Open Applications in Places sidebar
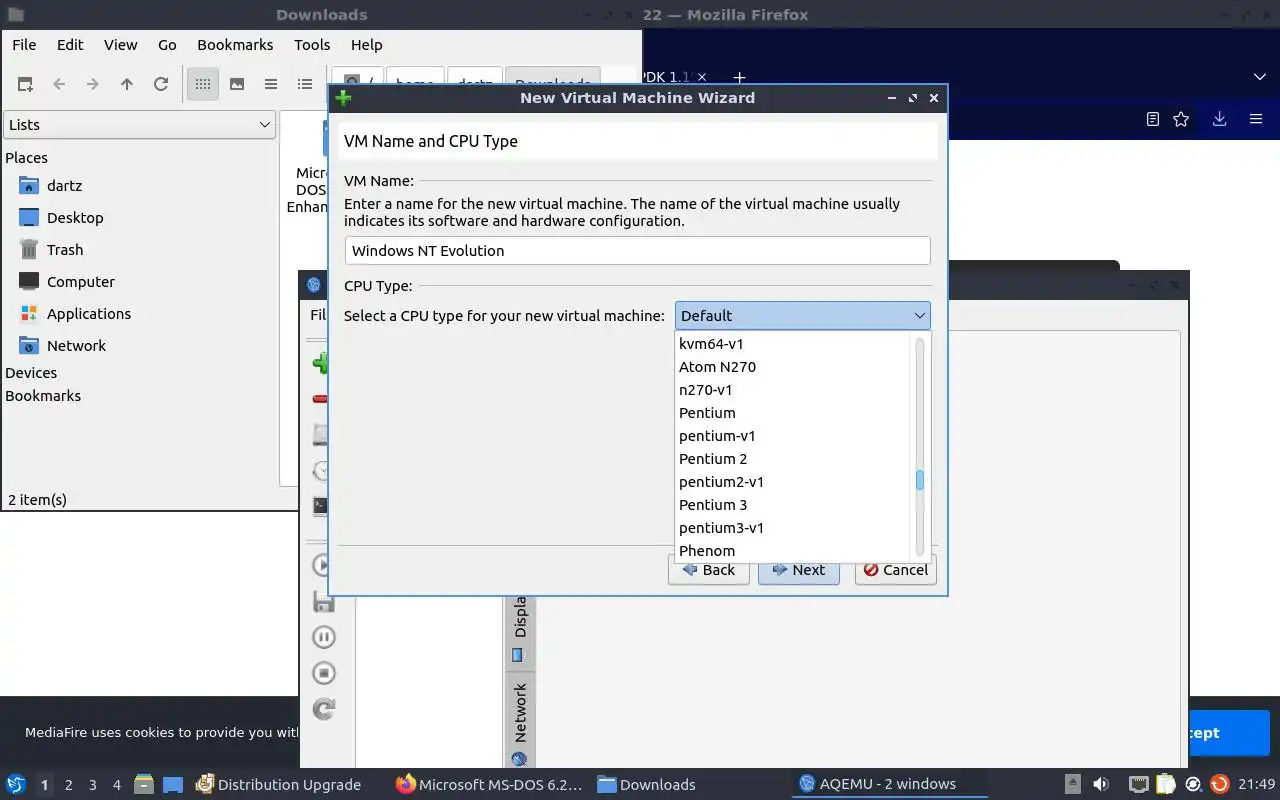 [88, 314]
